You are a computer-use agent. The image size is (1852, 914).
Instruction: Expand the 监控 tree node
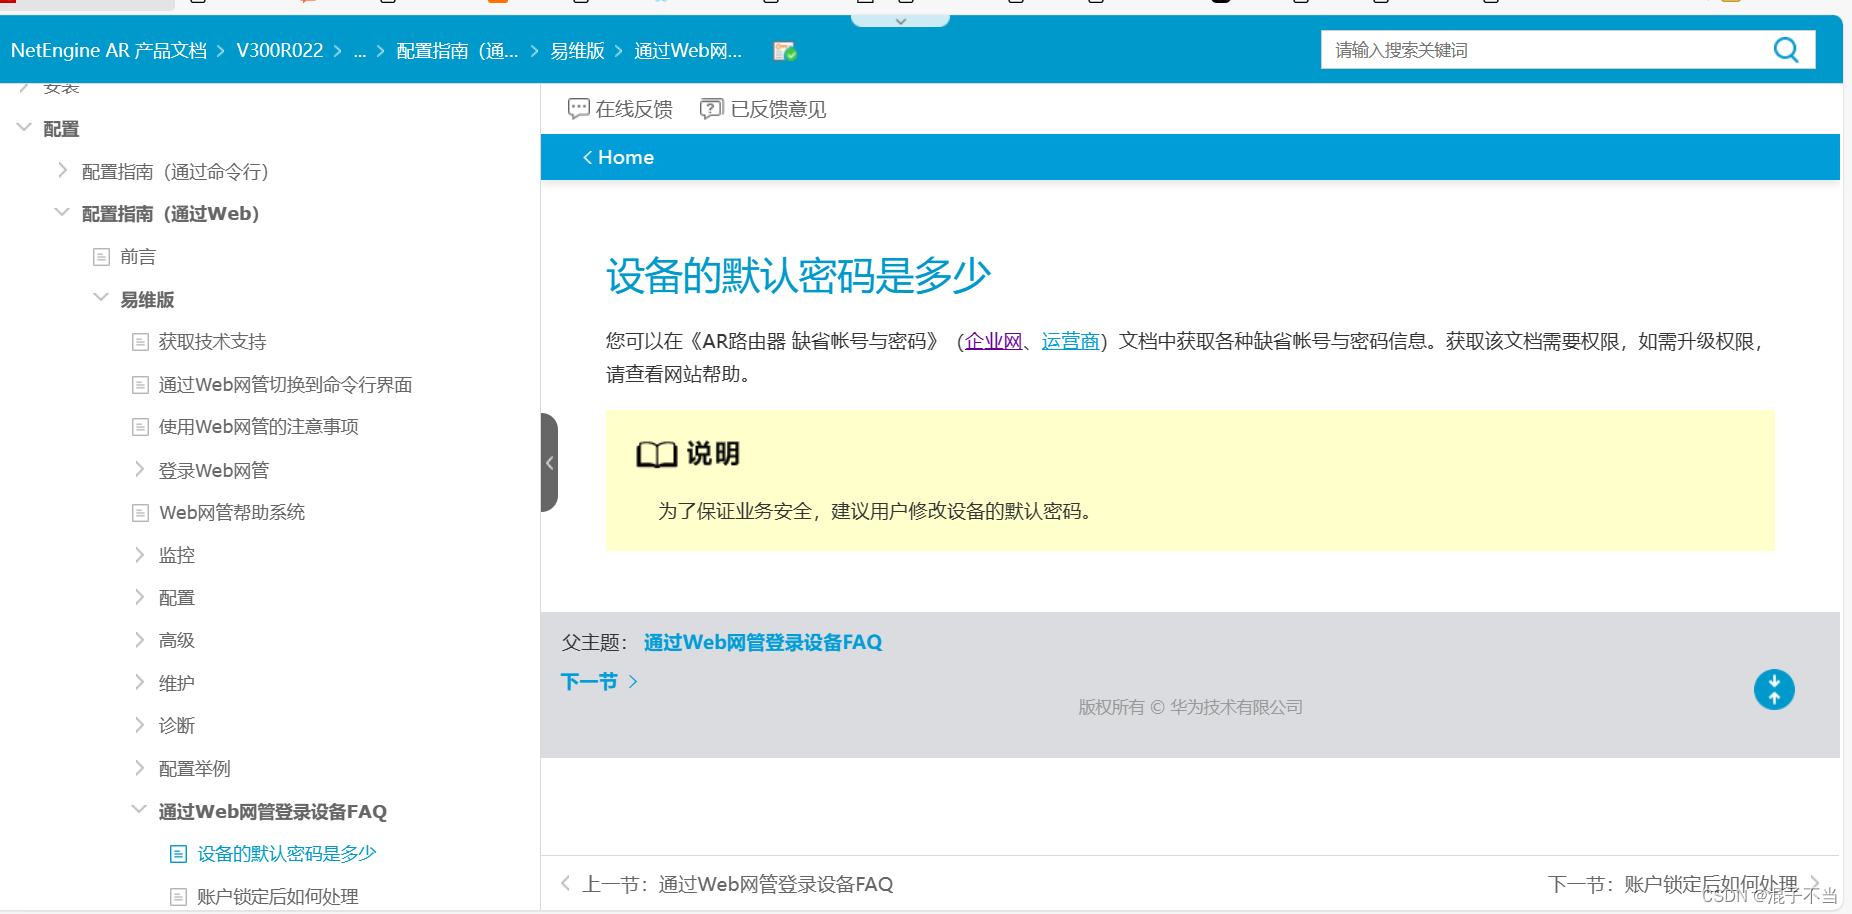point(140,554)
